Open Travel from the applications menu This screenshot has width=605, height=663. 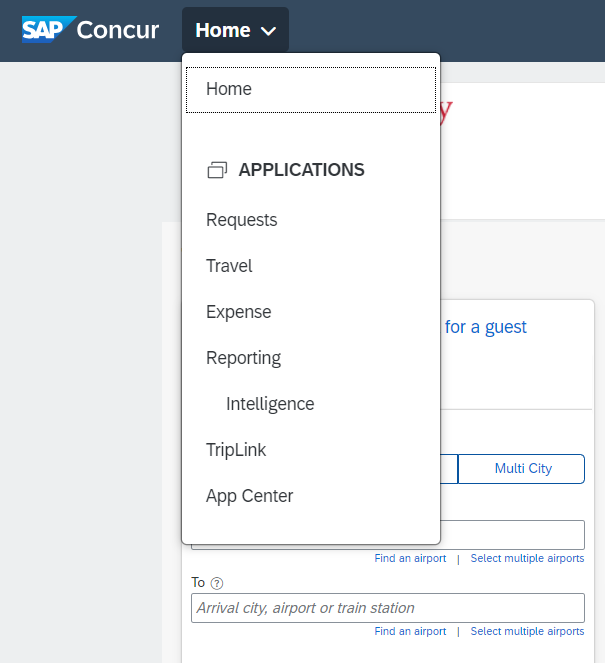[x=229, y=266]
